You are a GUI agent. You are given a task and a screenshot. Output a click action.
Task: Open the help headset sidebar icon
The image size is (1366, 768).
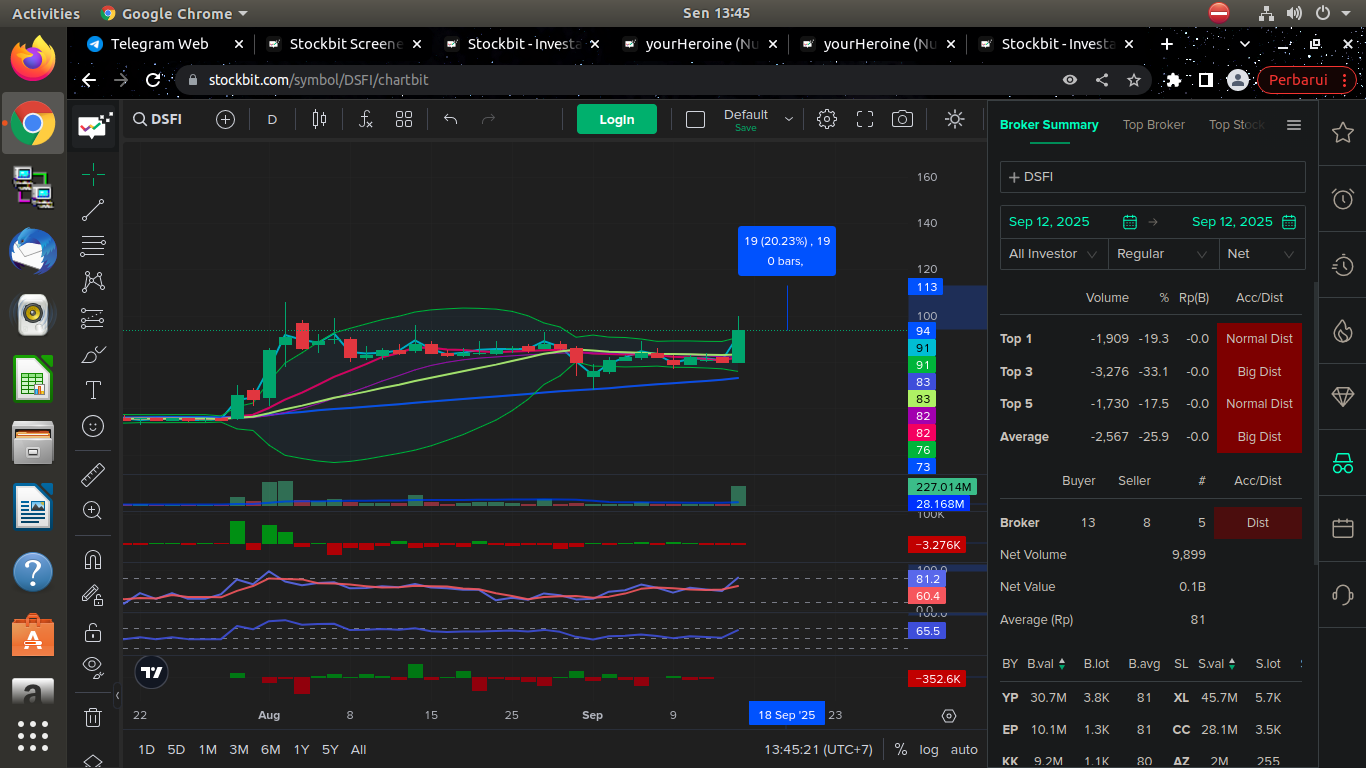1343,594
